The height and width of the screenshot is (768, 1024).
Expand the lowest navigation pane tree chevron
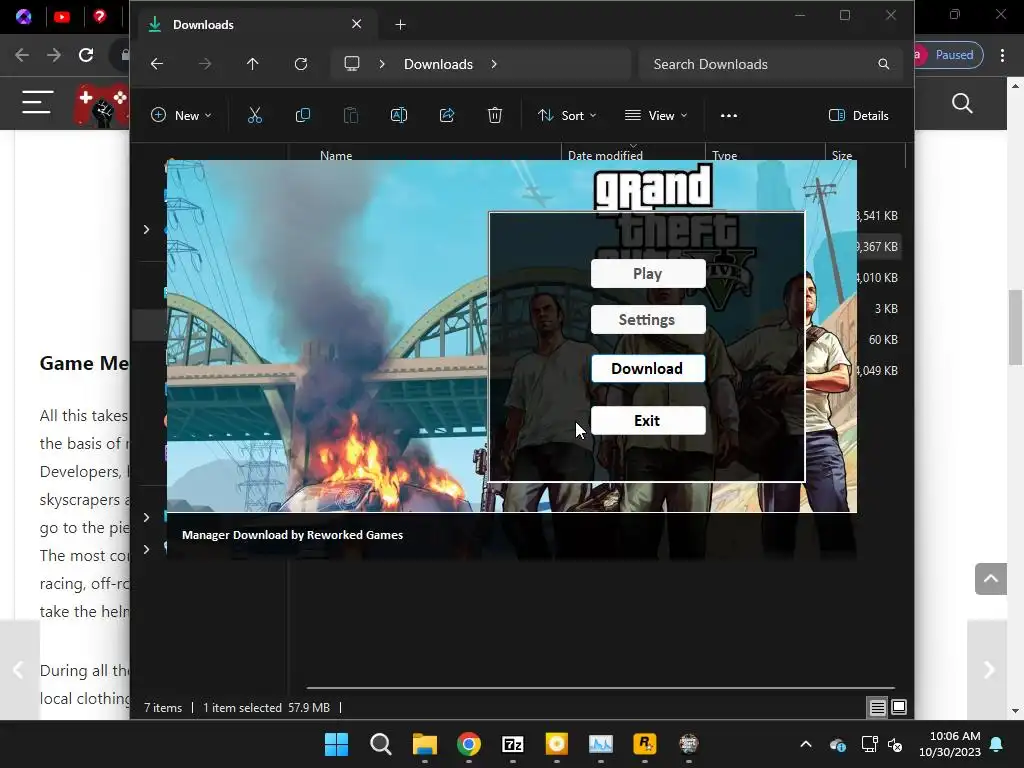146,549
